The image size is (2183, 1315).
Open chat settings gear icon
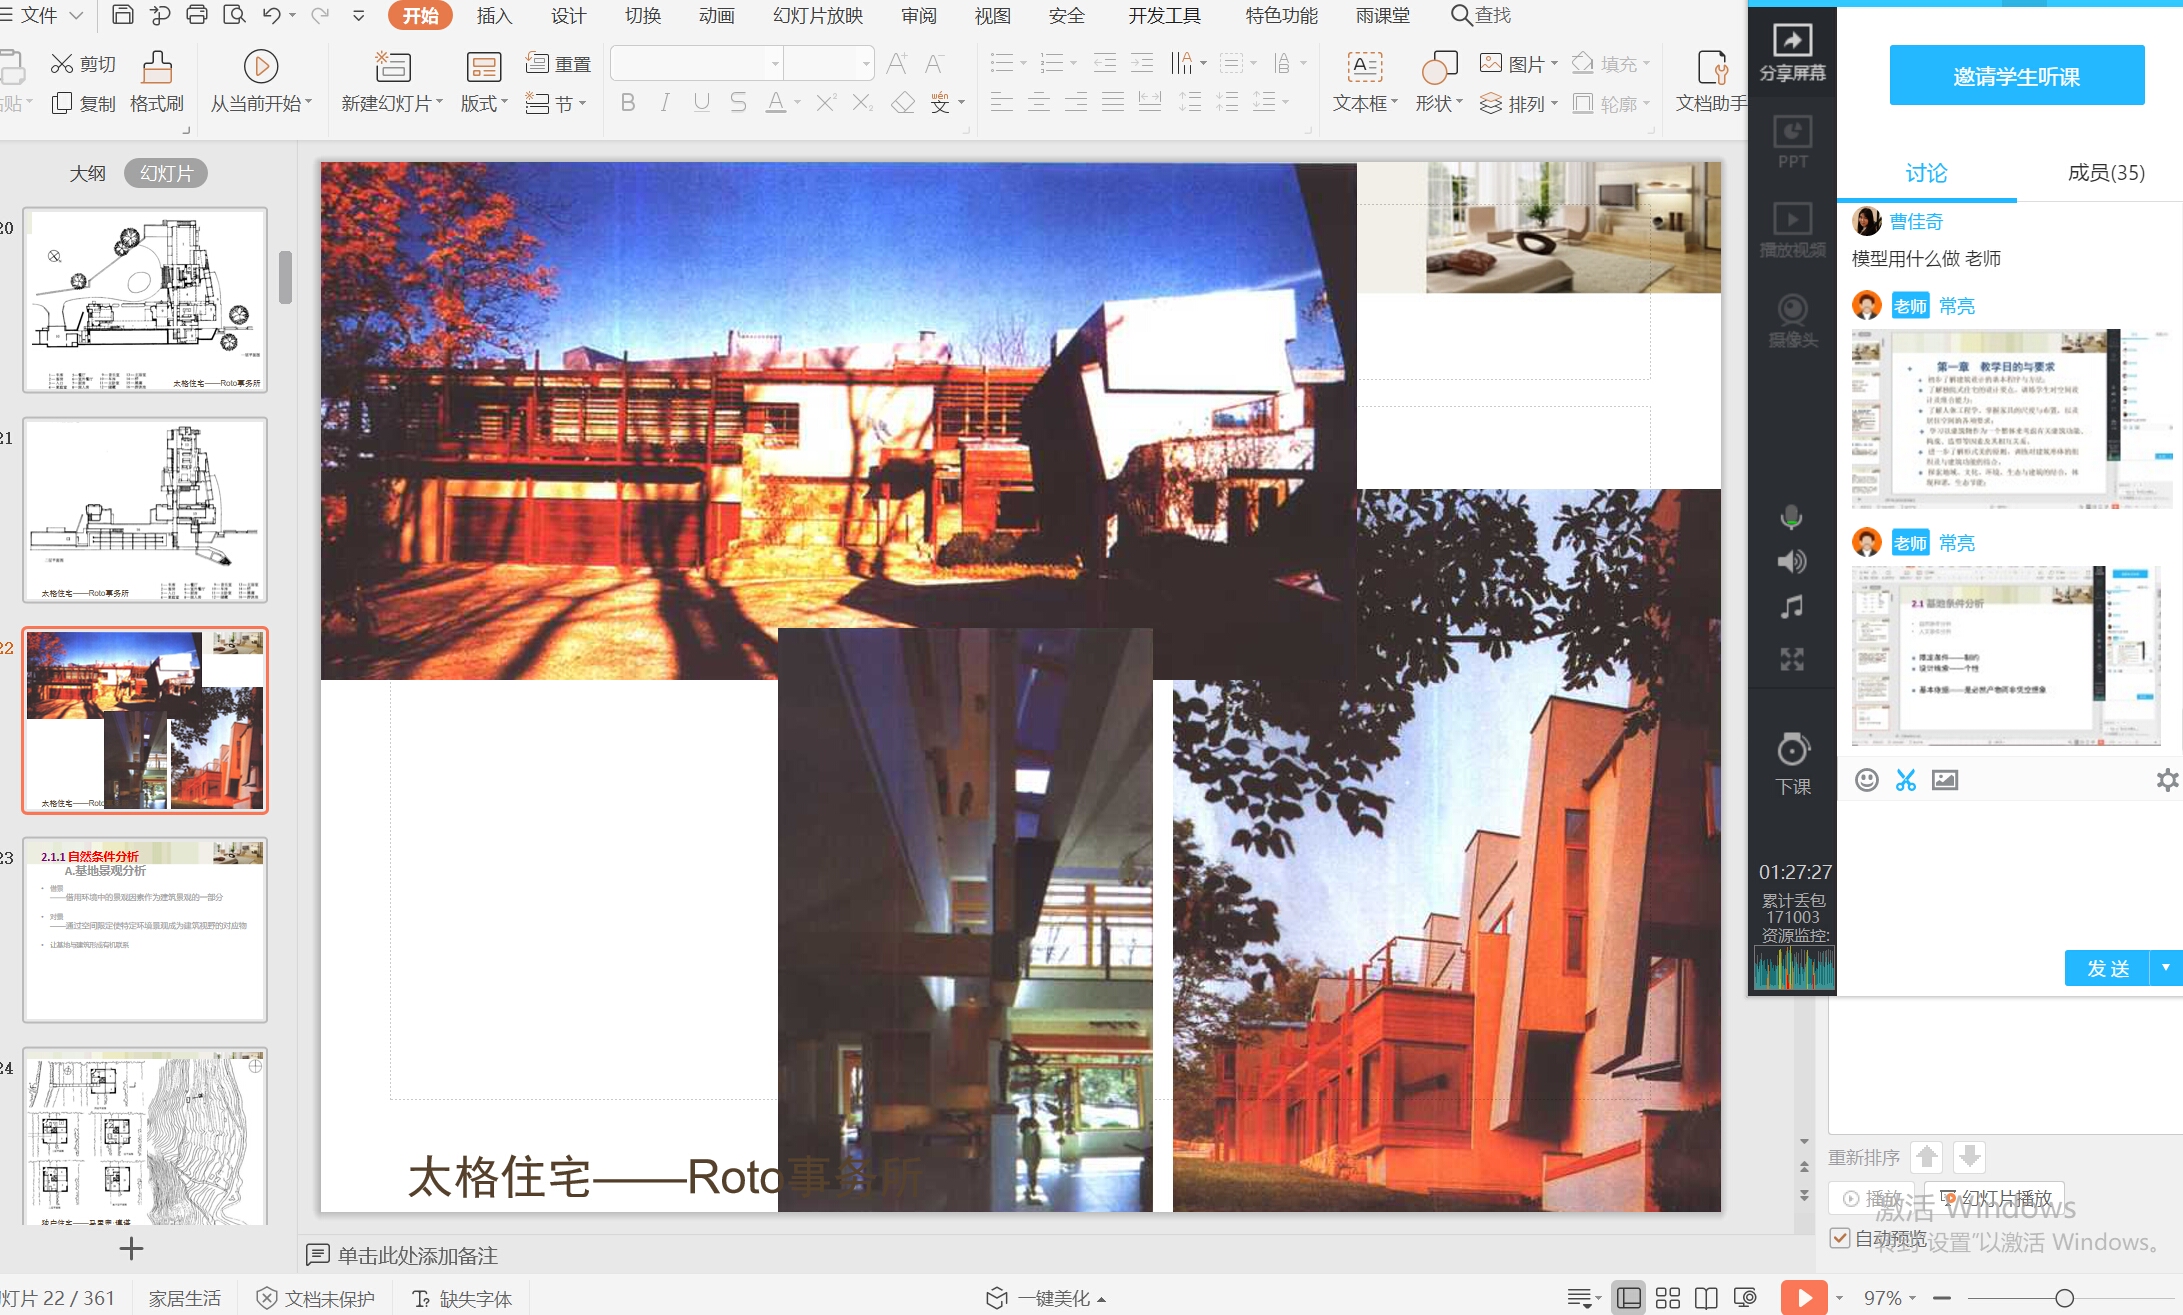pos(2167,780)
